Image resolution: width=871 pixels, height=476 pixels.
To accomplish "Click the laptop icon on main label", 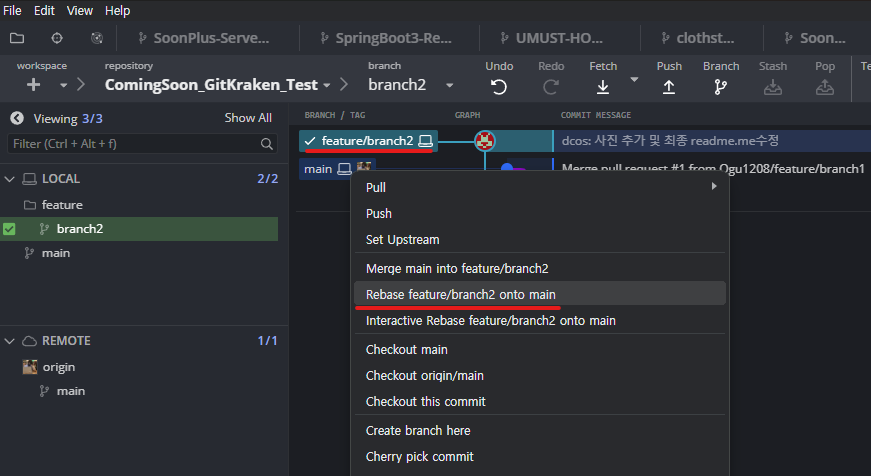I will 344,169.
